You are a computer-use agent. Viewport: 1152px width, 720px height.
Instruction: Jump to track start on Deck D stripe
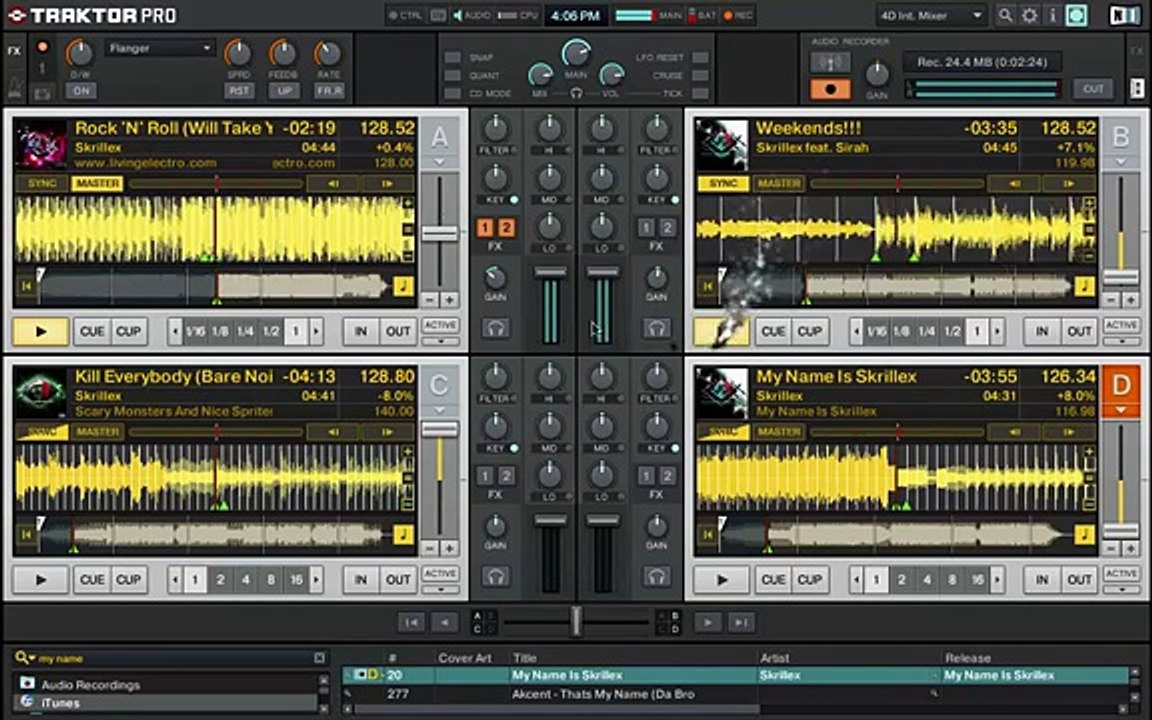coord(708,534)
